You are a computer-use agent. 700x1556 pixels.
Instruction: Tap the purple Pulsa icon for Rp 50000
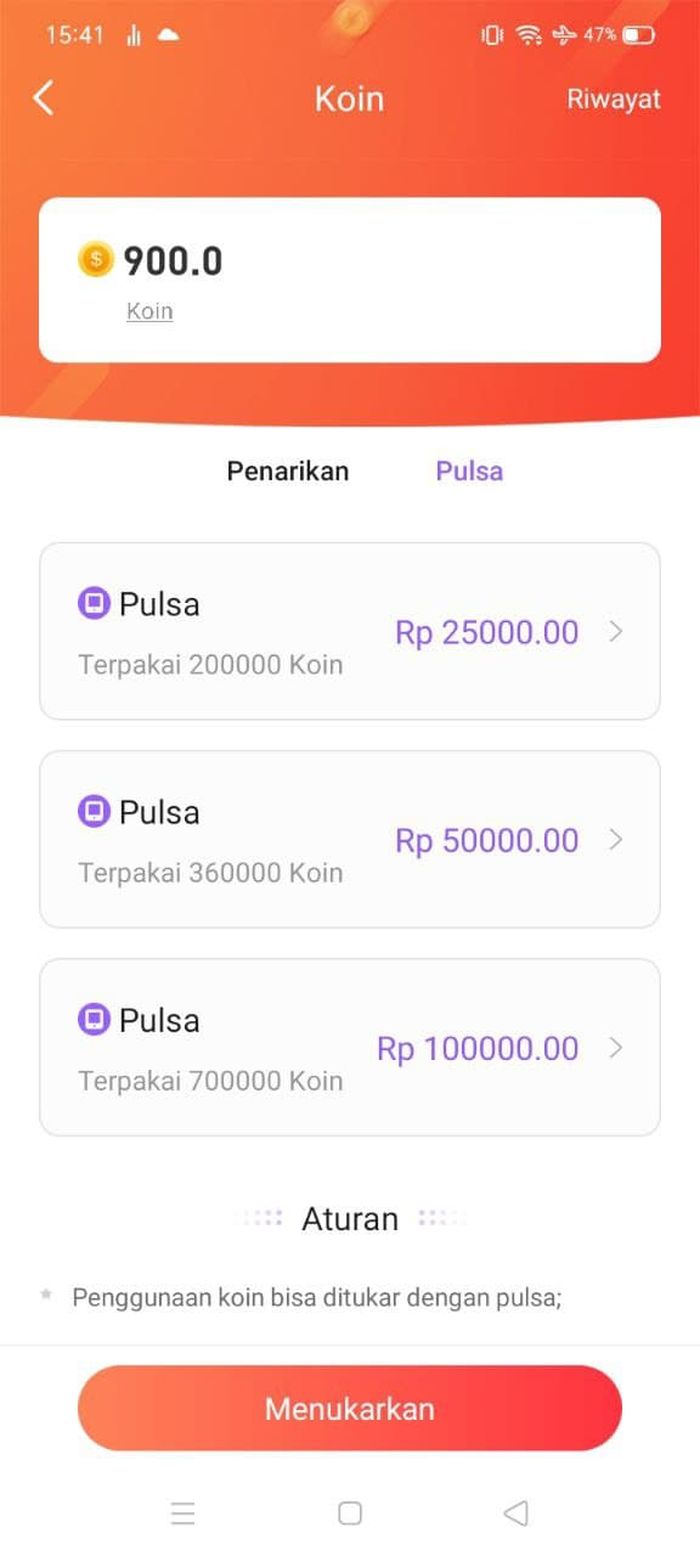click(x=94, y=811)
